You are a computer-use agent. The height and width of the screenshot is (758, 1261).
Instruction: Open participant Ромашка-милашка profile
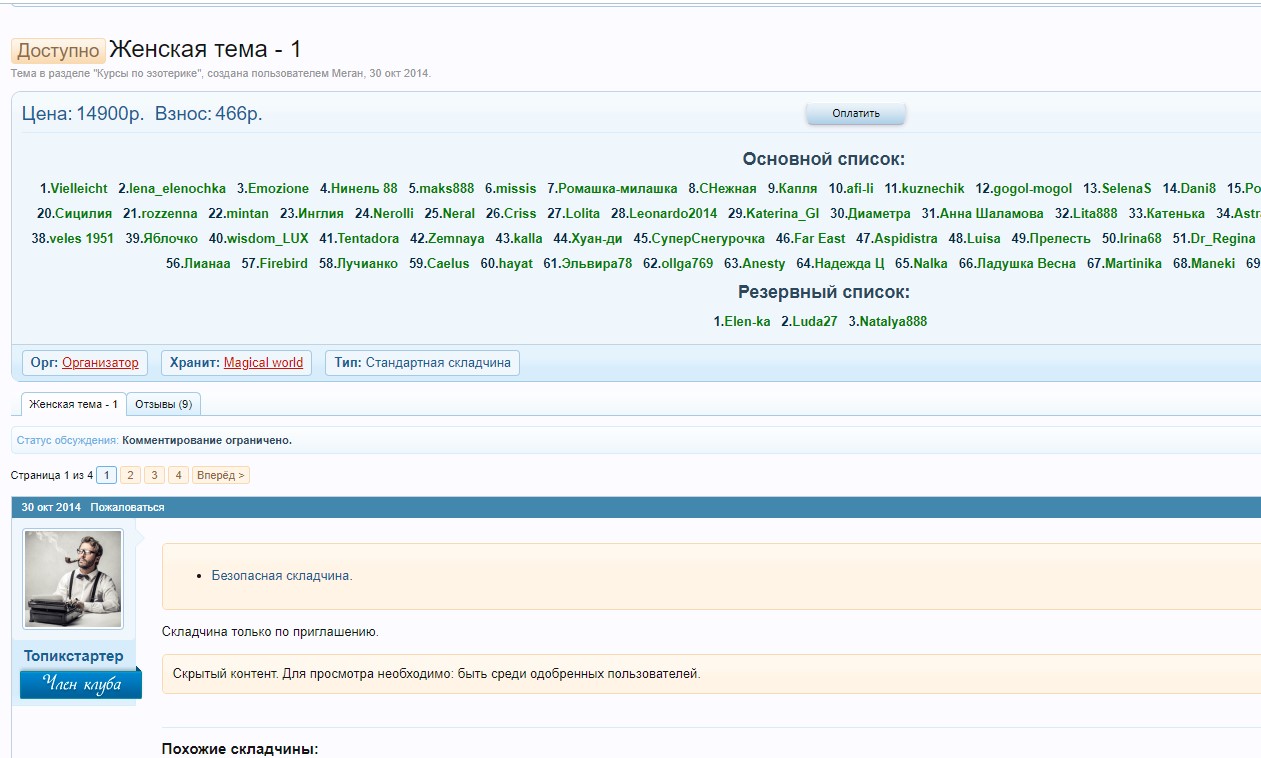(618, 188)
